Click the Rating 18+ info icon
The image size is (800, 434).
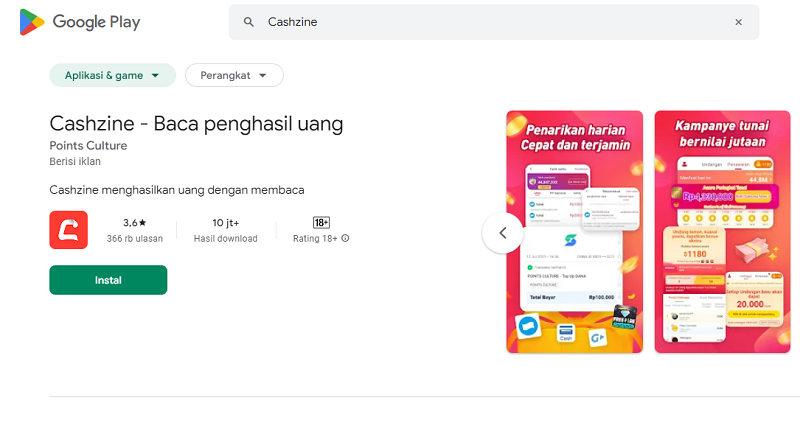(345, 238)
